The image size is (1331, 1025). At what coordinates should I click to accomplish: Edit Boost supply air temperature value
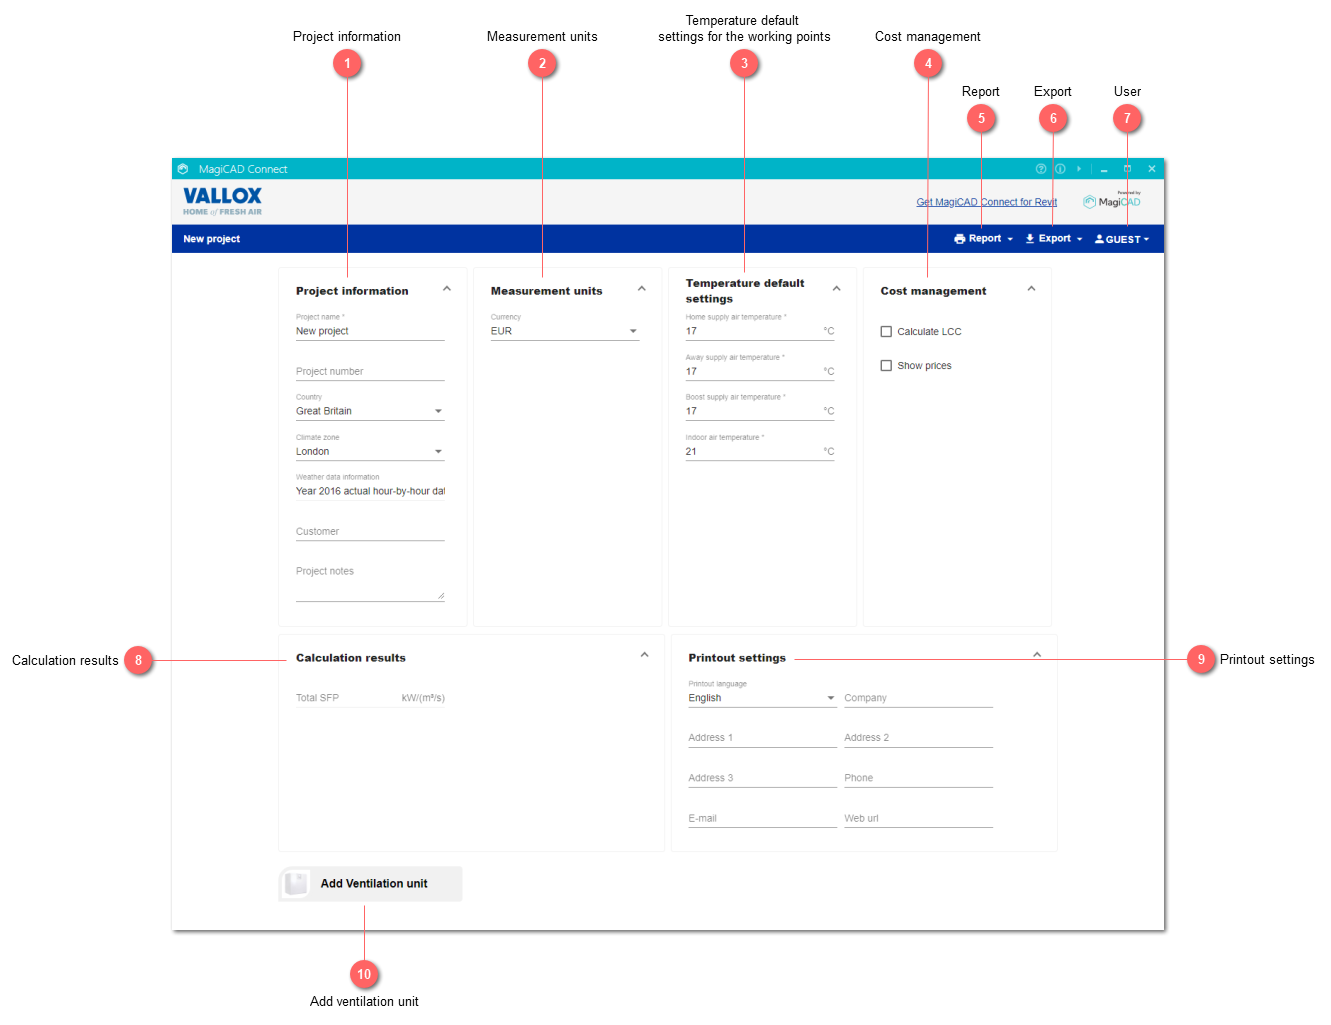[760, 411]
